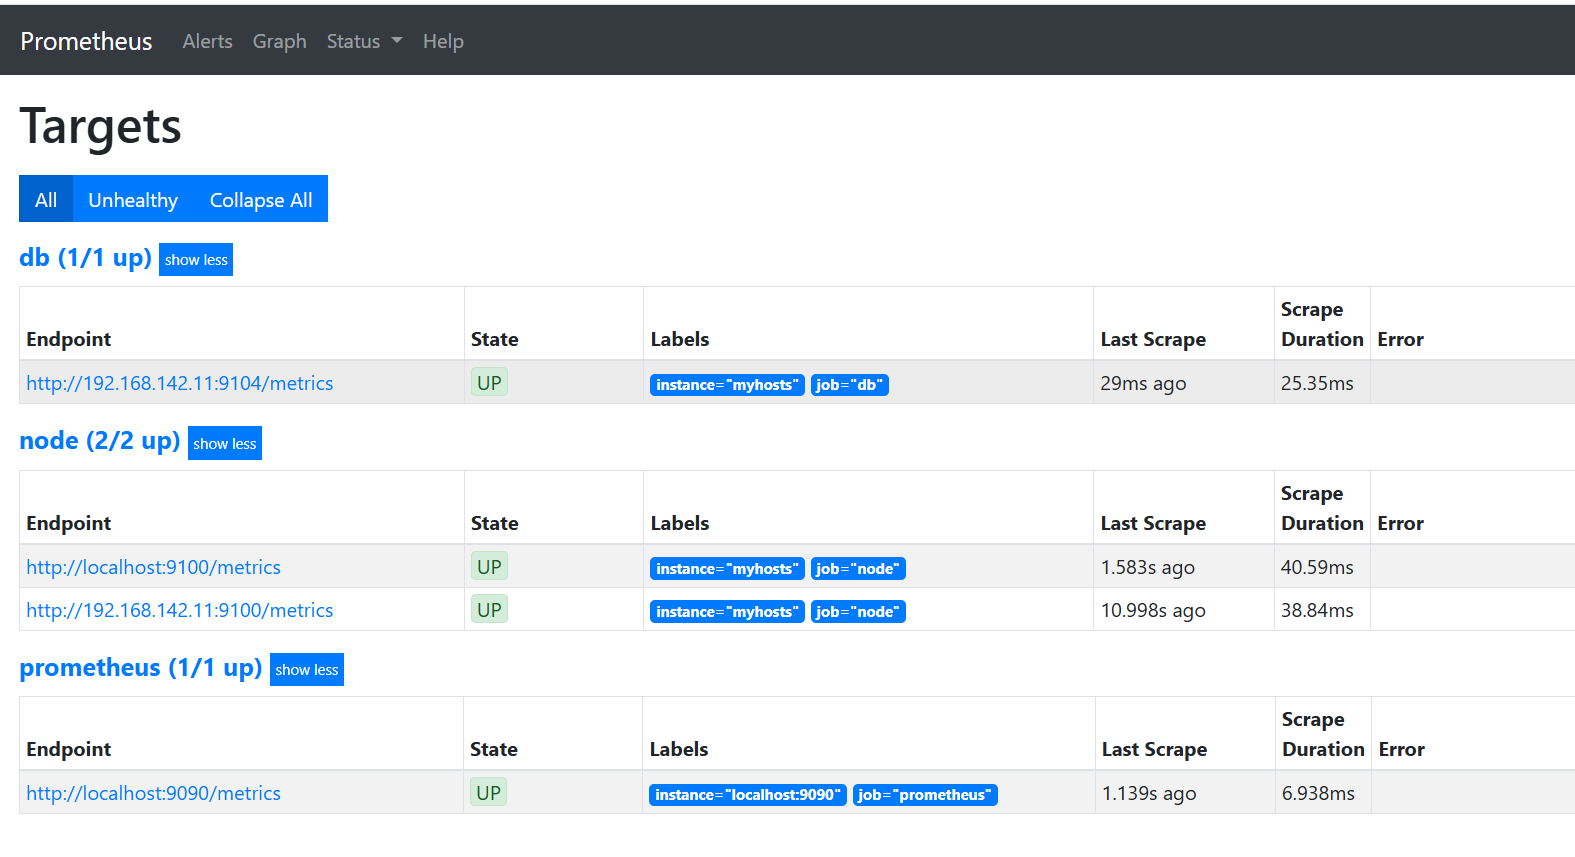
Task: Click Endpoint column header in db table
Action: coord(68,339)
